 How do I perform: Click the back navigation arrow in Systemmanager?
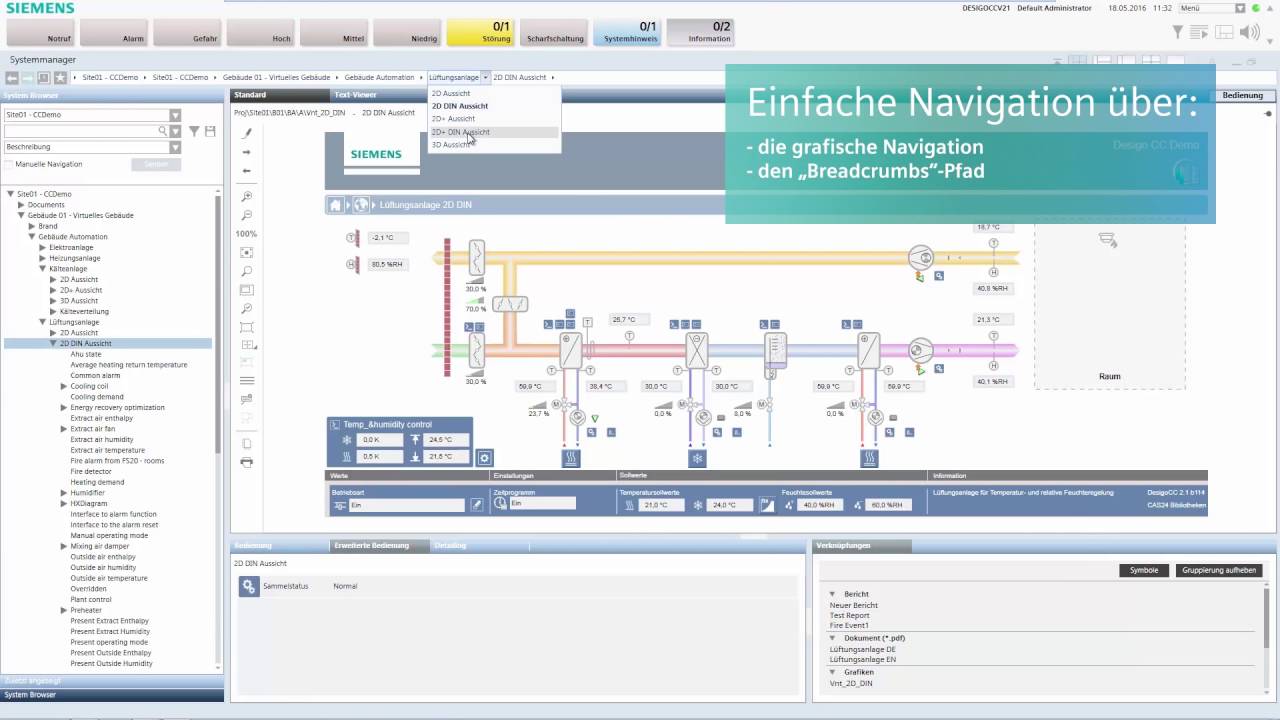pos(12,77)
